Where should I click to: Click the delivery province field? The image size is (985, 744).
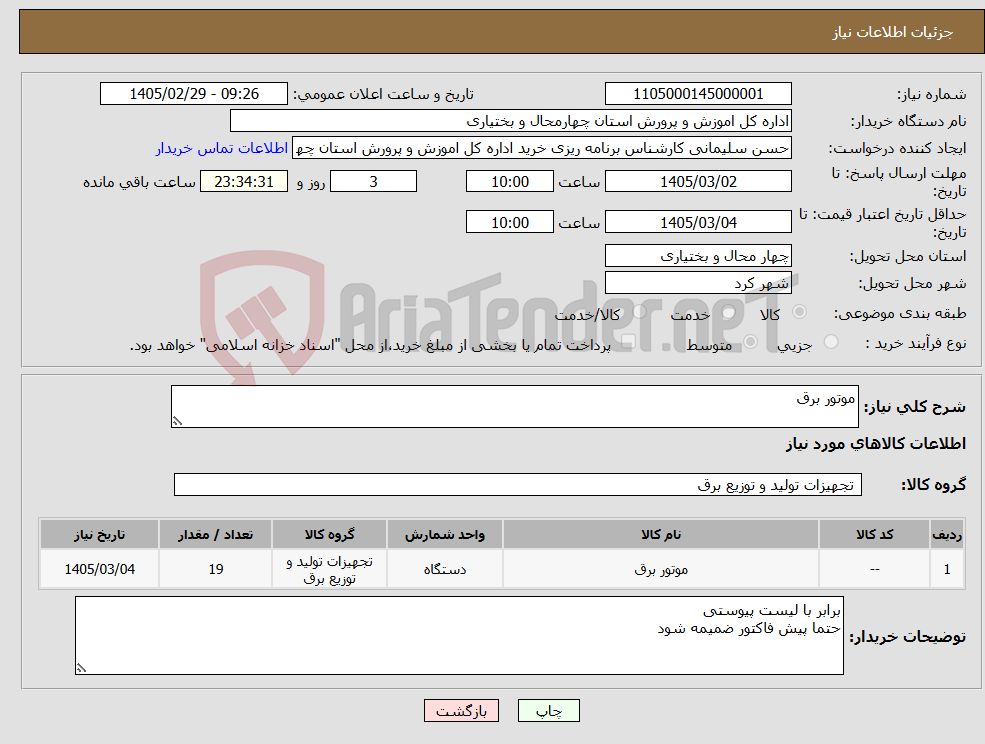click(698, 256)
